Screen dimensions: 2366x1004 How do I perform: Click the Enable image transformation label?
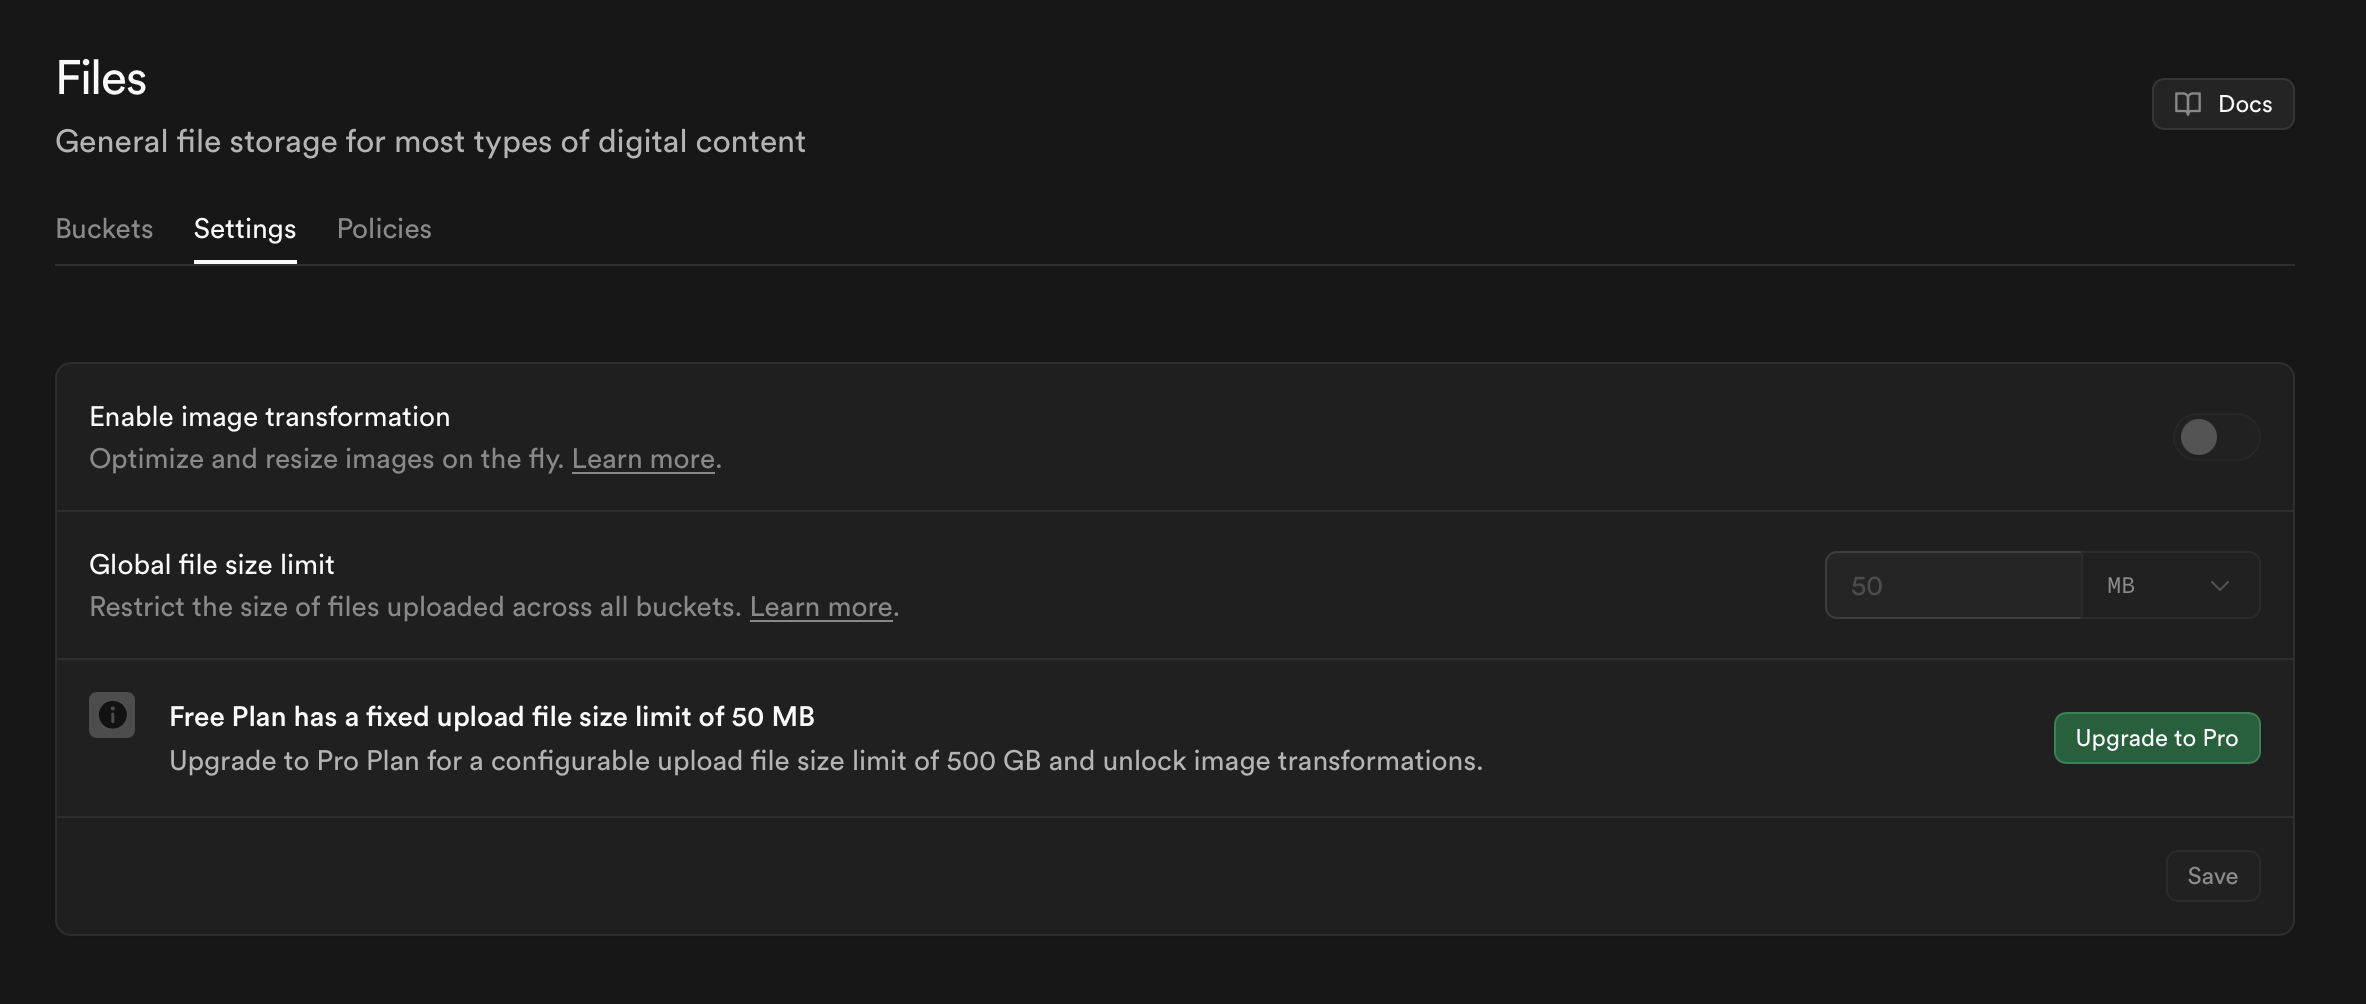(270, 417)
